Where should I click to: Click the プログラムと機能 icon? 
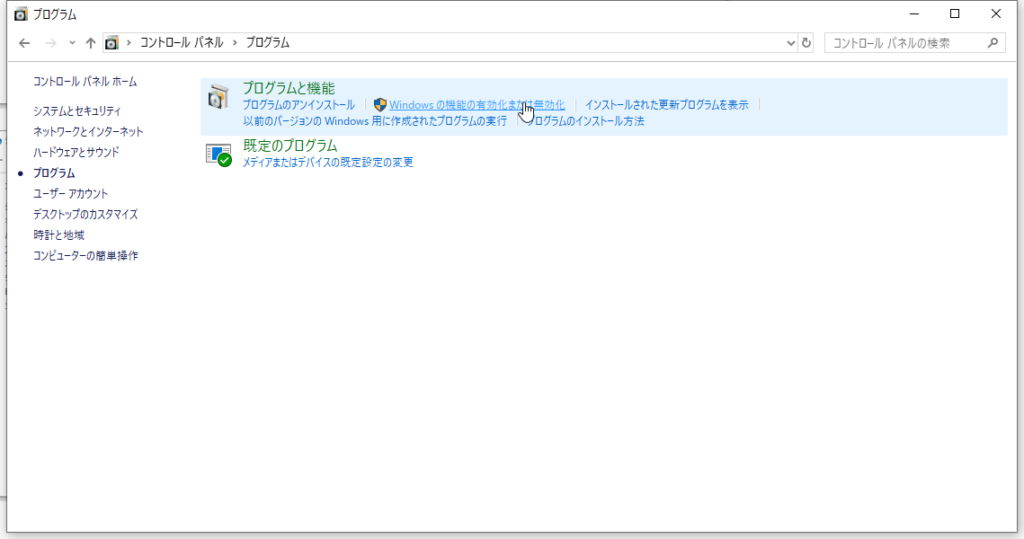coord(218,97)
